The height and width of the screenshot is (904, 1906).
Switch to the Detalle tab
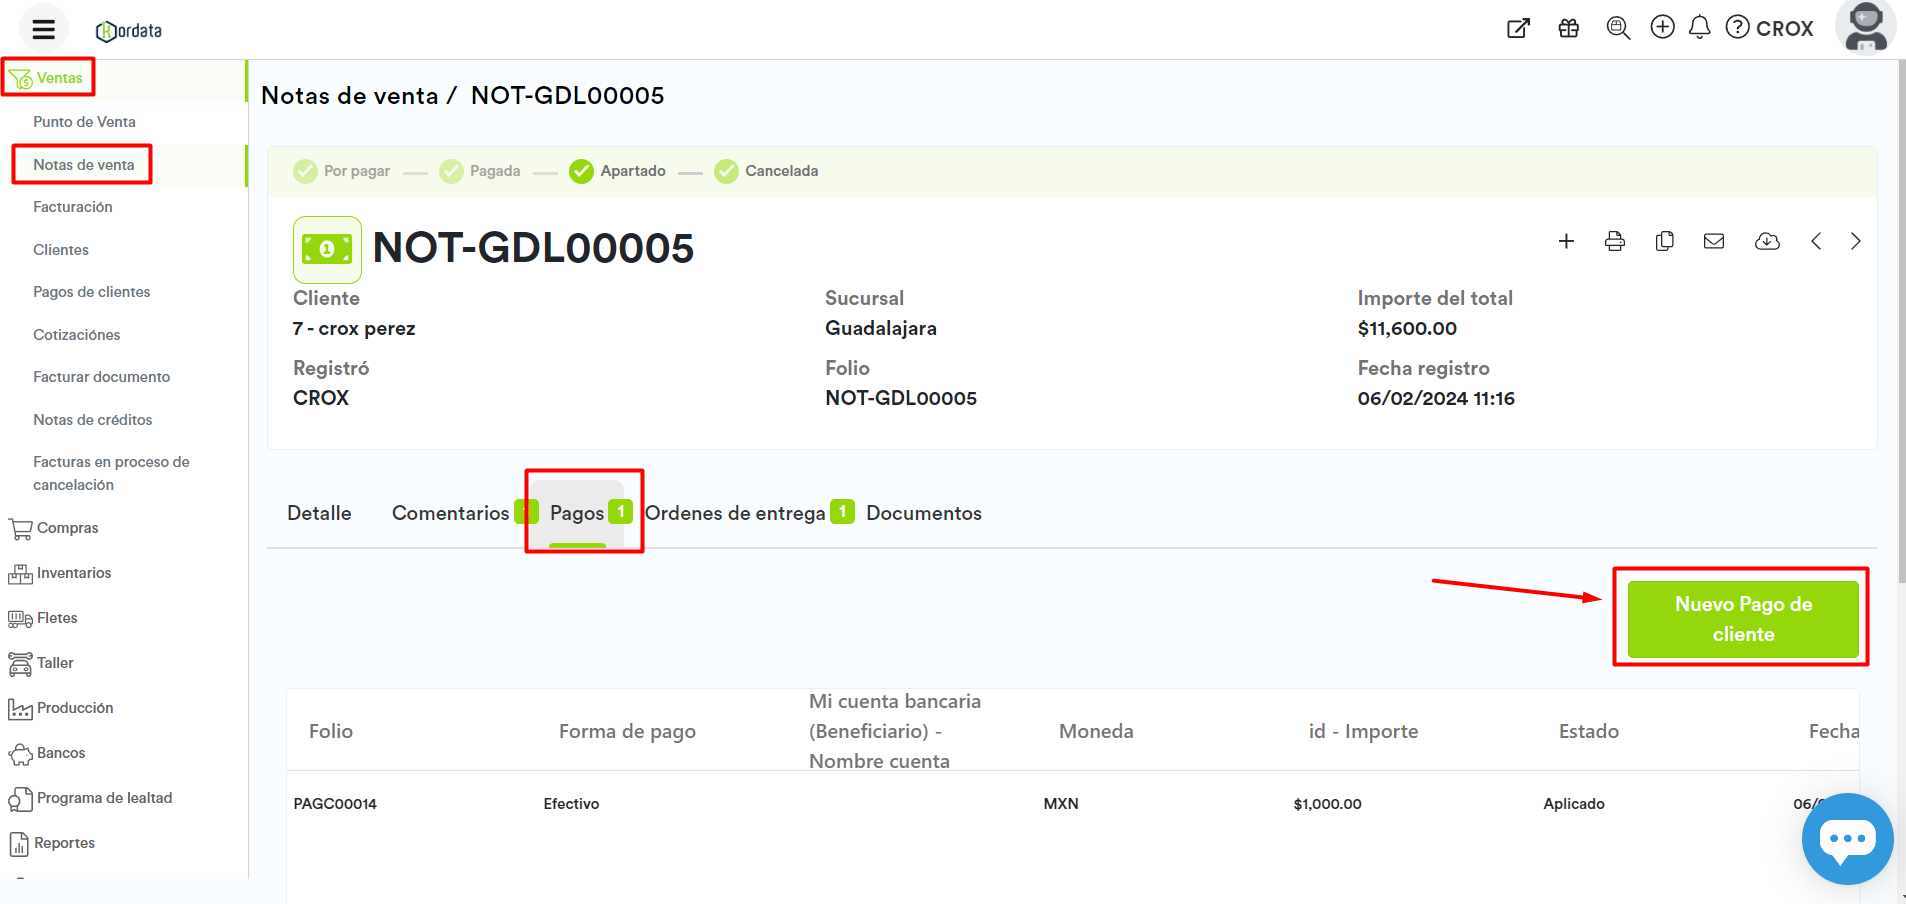pyautogui.click(x=319, y=513)
